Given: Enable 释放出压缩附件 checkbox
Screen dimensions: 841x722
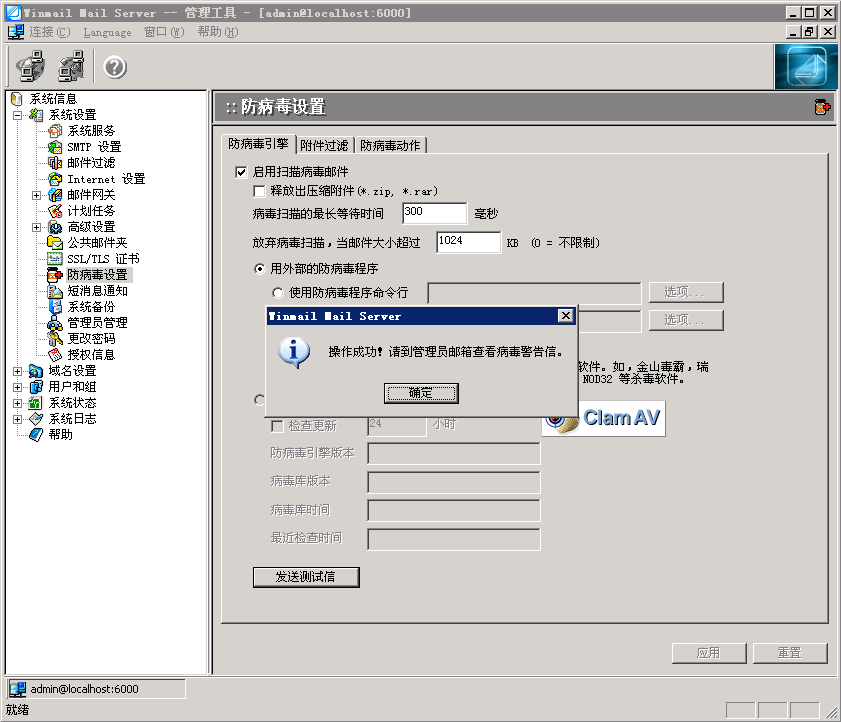Looking at the screenshot, I should (x=260, y=191).
